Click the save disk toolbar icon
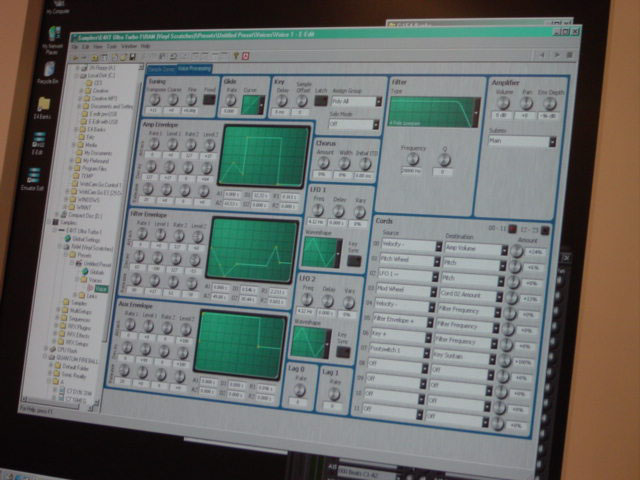The width and height of the screenshot is (640, 480). (132, 58)
